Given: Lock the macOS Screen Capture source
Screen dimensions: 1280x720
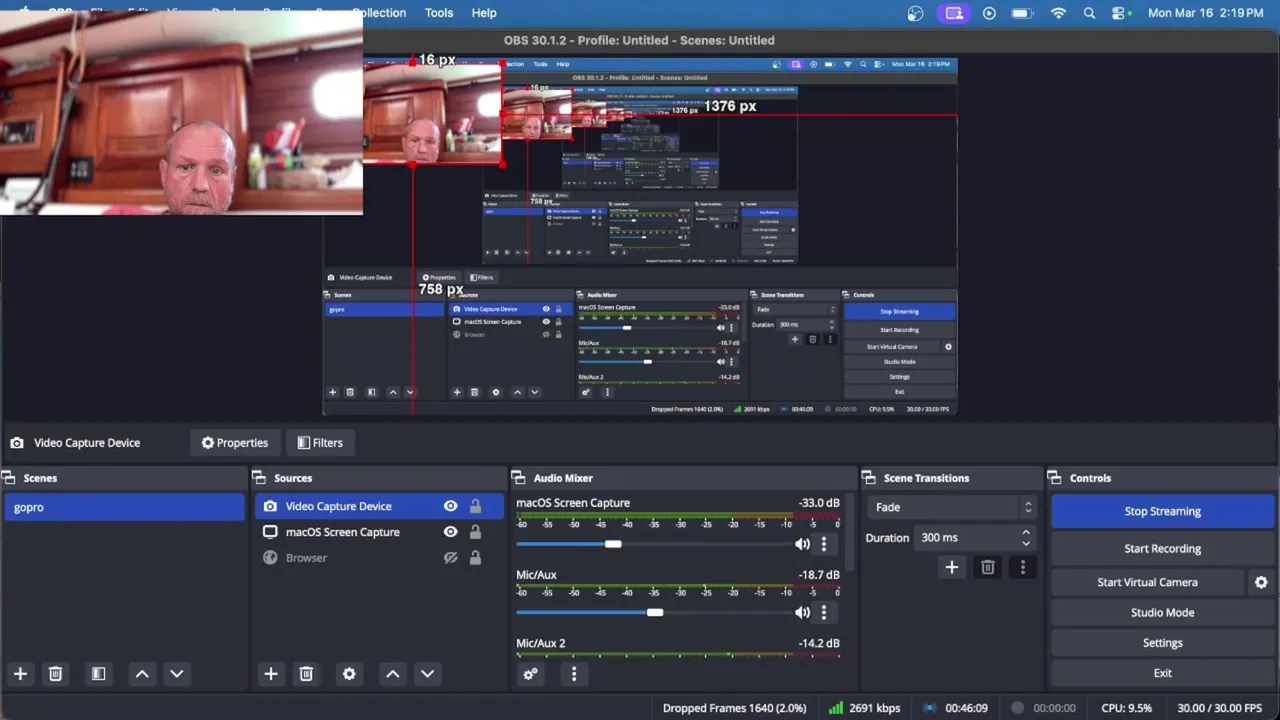Looking at the screenshot, I should tap(476, 532).
